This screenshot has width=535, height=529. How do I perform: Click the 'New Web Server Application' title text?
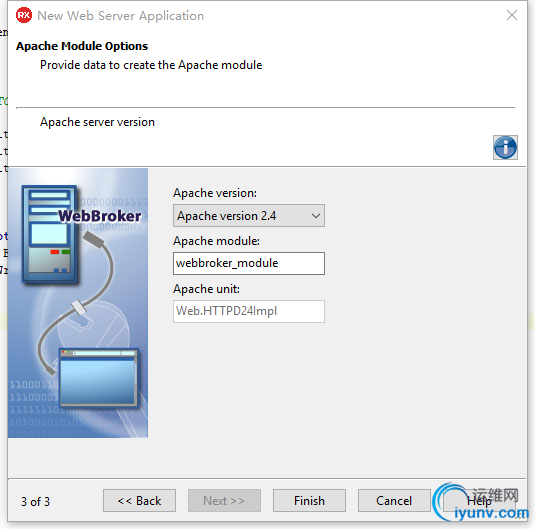(120, 16)
